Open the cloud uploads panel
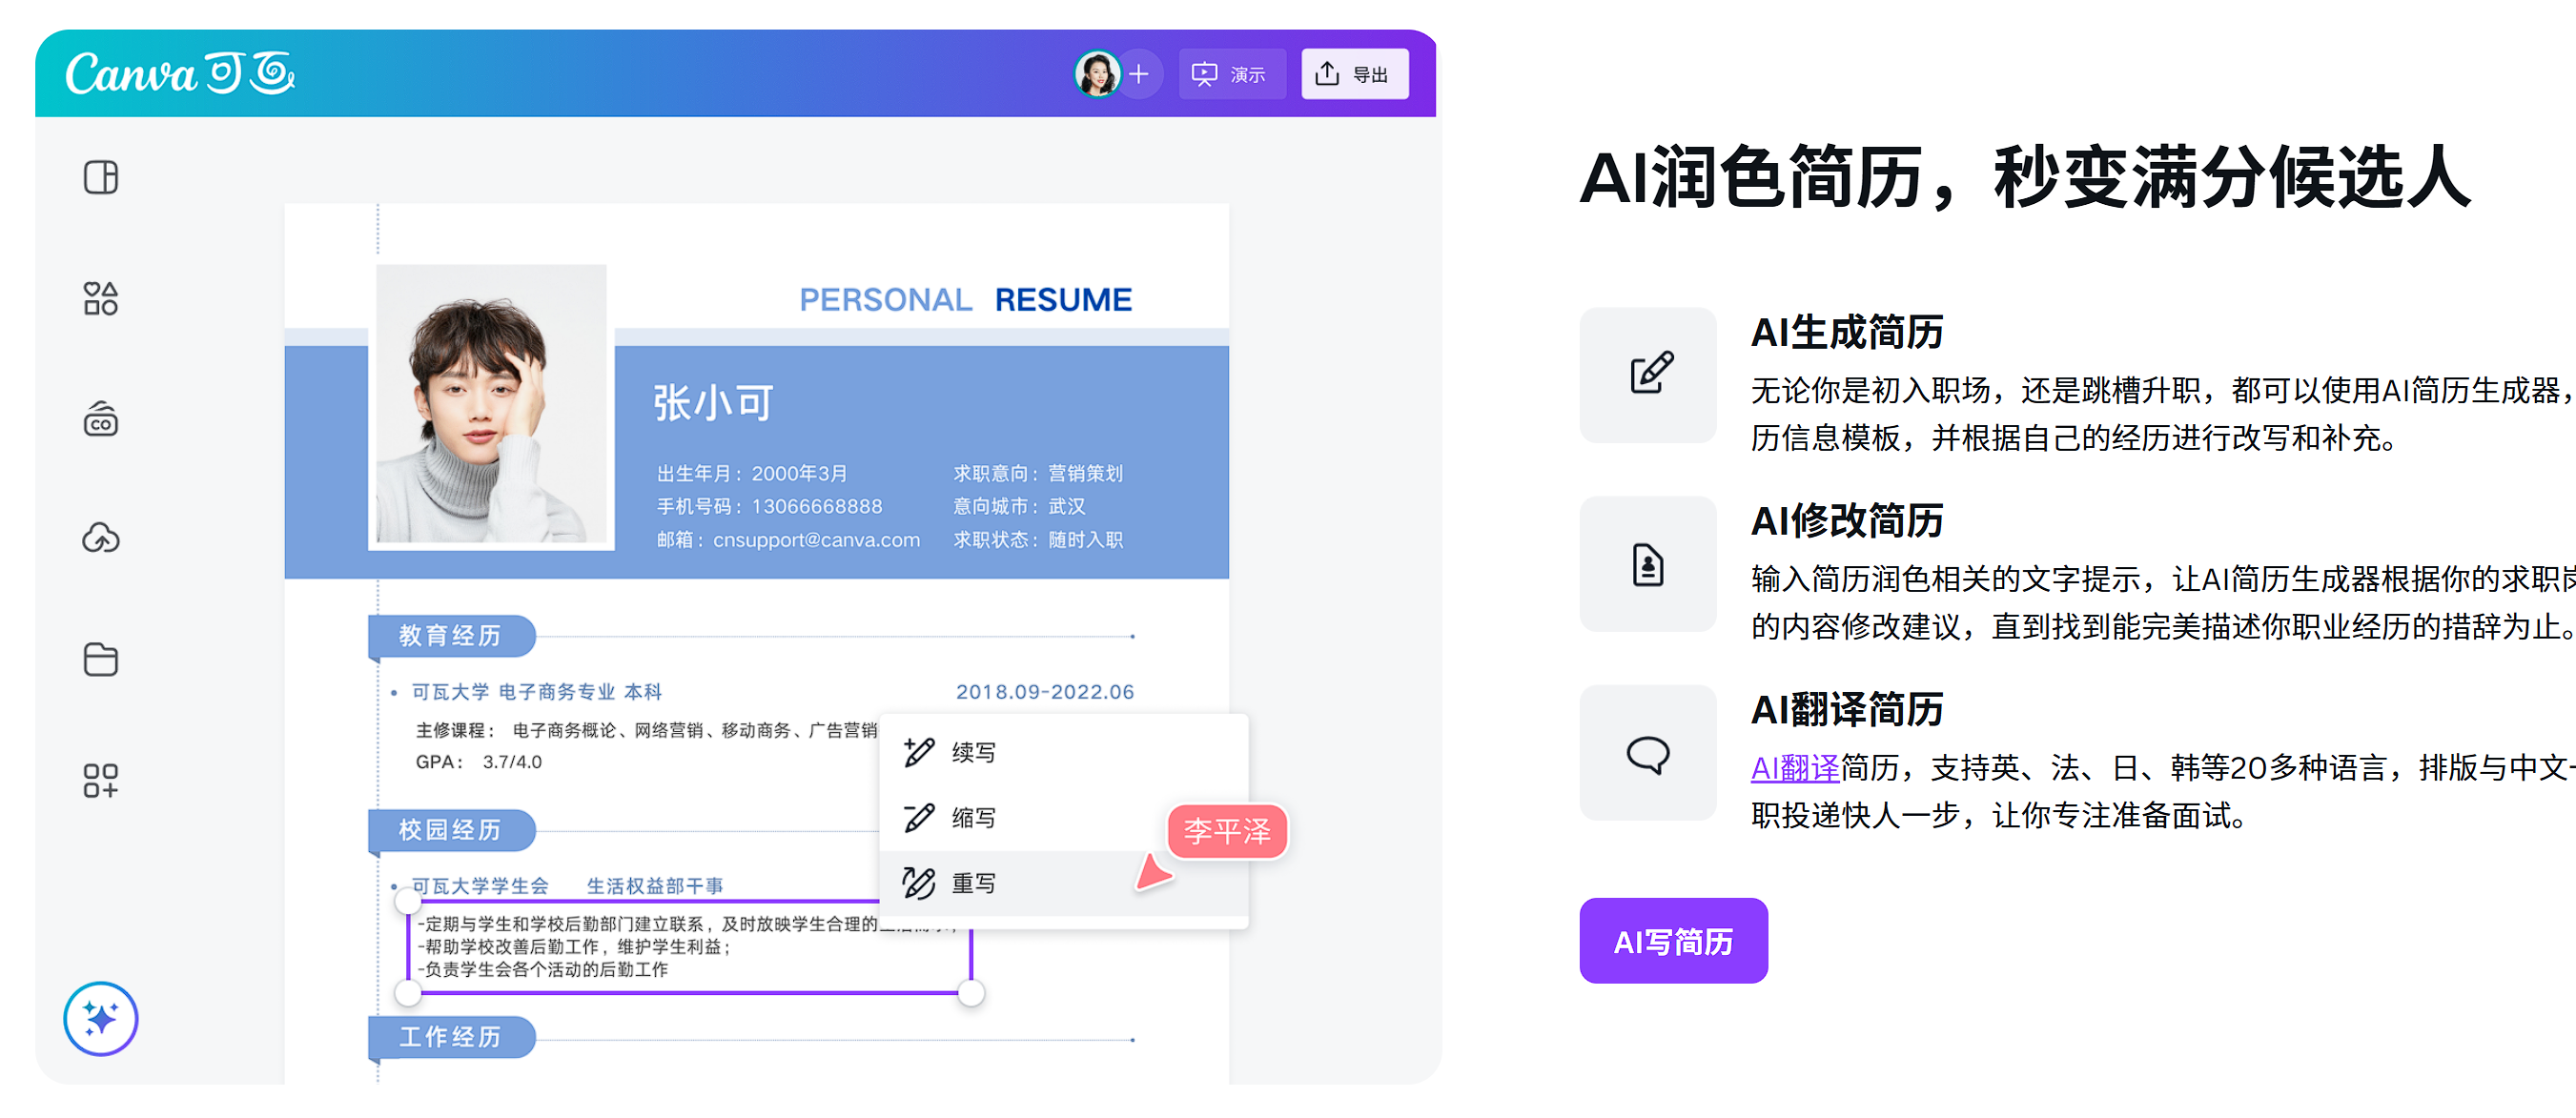 click(99, 538)
